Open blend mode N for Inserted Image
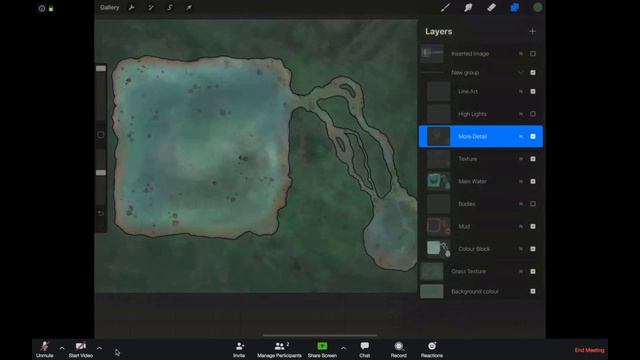The height and width of the screenshot is (360, 640). pos(520,53)
